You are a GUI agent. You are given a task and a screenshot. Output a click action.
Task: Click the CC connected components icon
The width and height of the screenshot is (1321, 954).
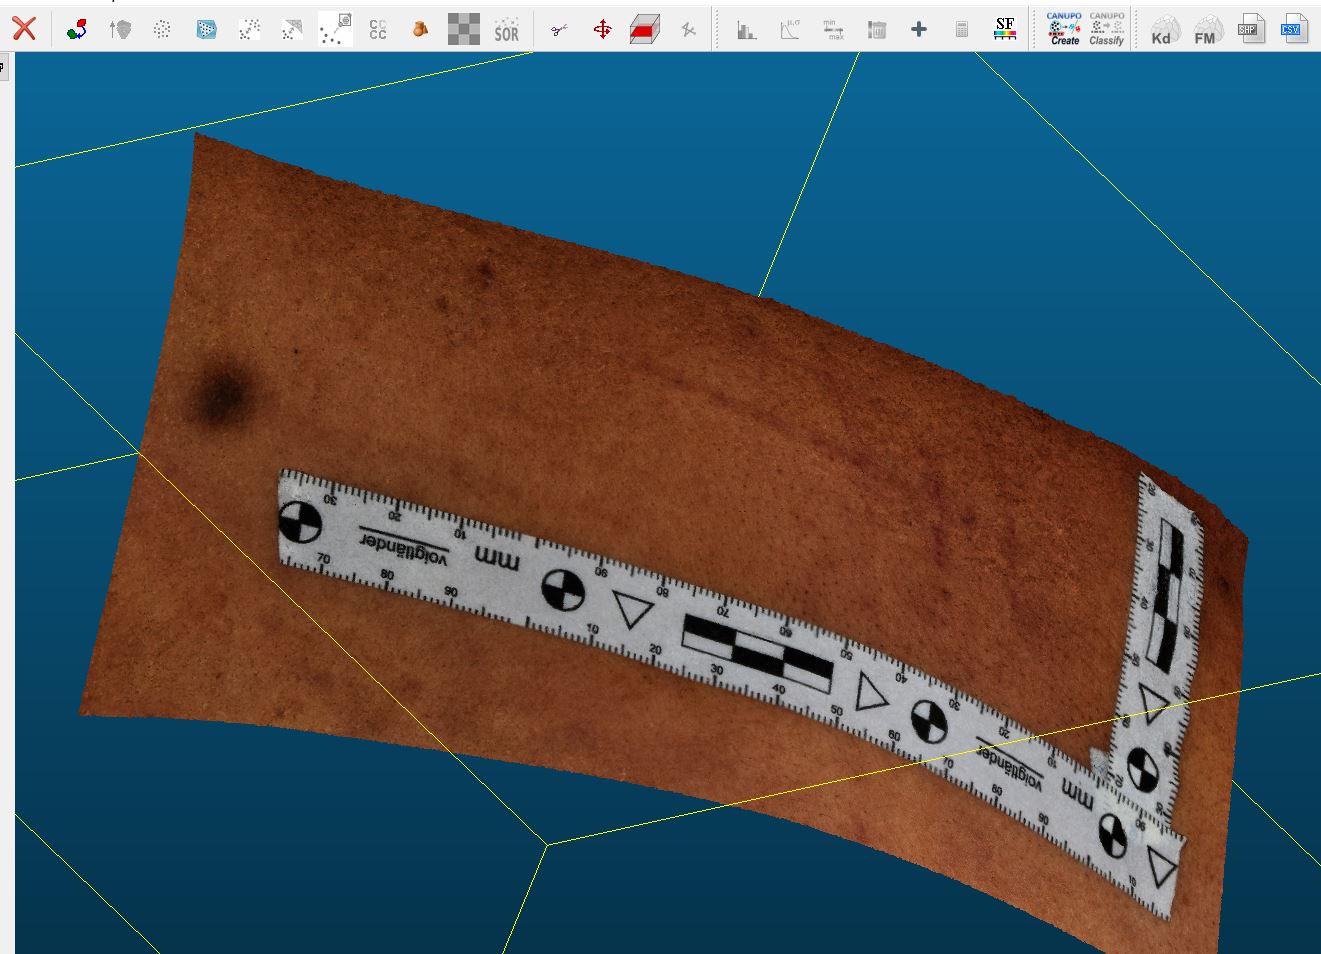[377, 30]
